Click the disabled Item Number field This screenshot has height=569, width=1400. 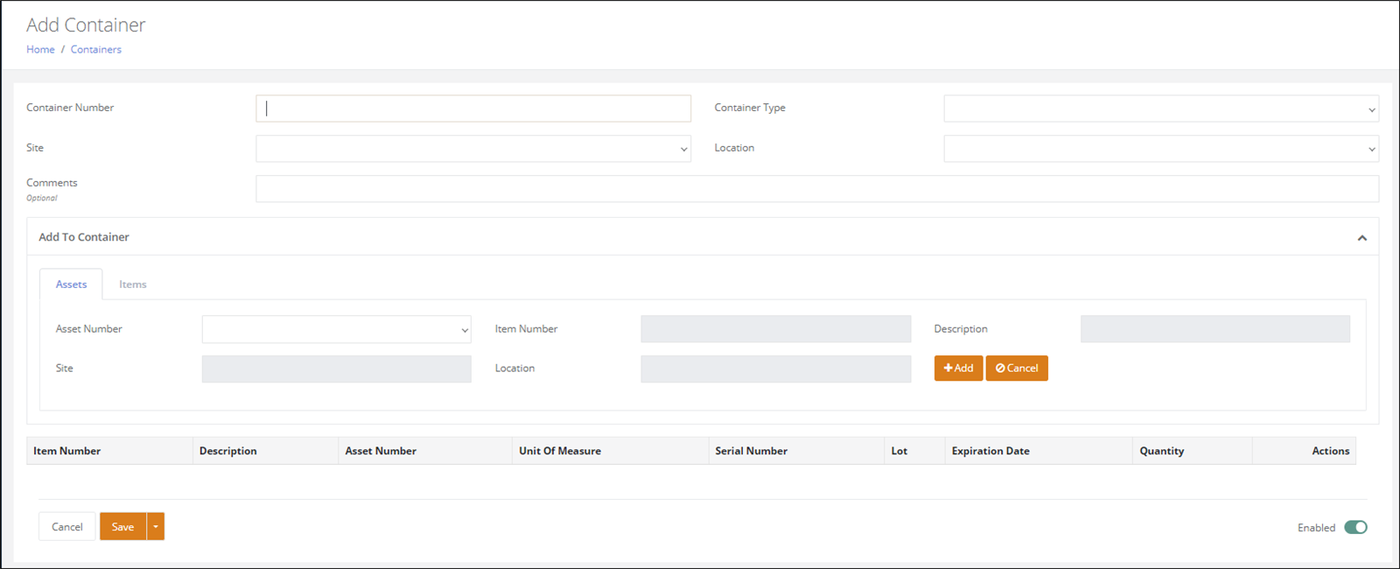point(776,329)
